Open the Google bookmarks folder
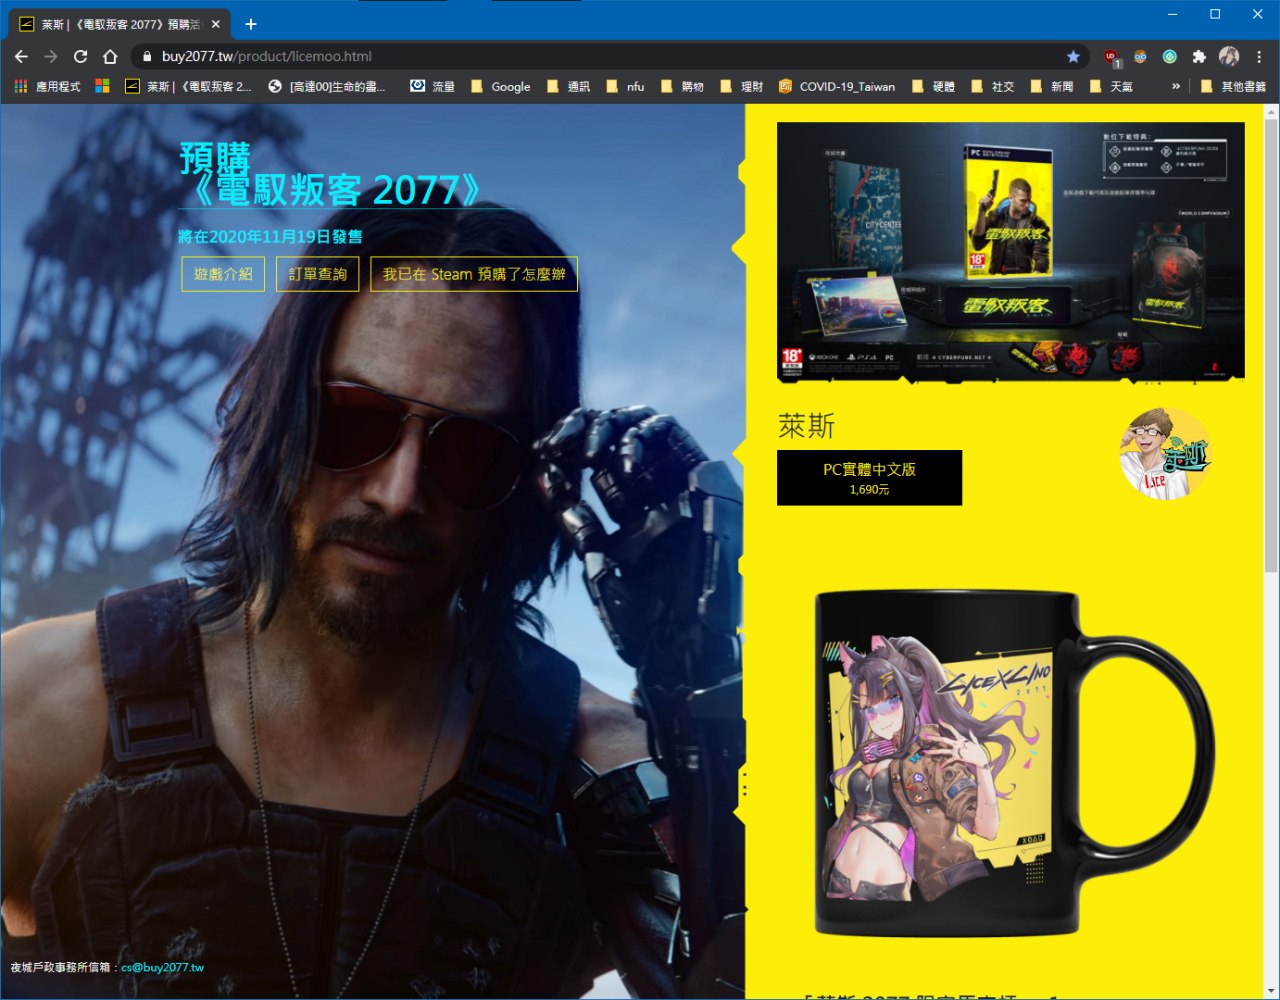The height and width of the screenshot is (1000, 1280). click(500, 87)
